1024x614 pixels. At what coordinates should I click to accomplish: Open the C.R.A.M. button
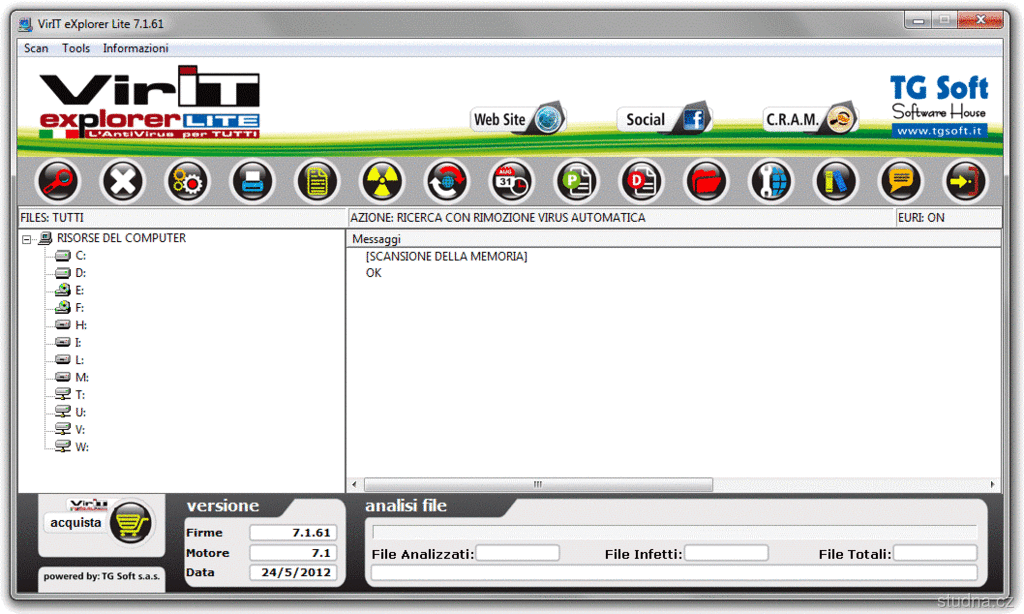point(810,120)
